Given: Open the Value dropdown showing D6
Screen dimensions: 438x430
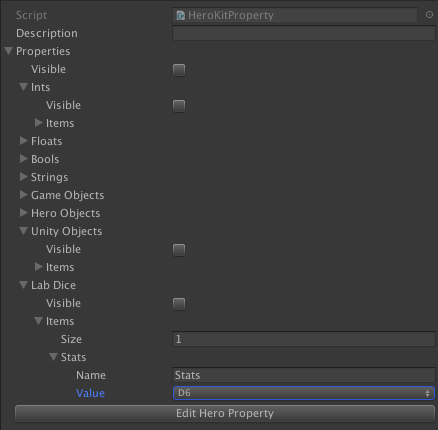Looking at the screenshot, I should point(304,393).
